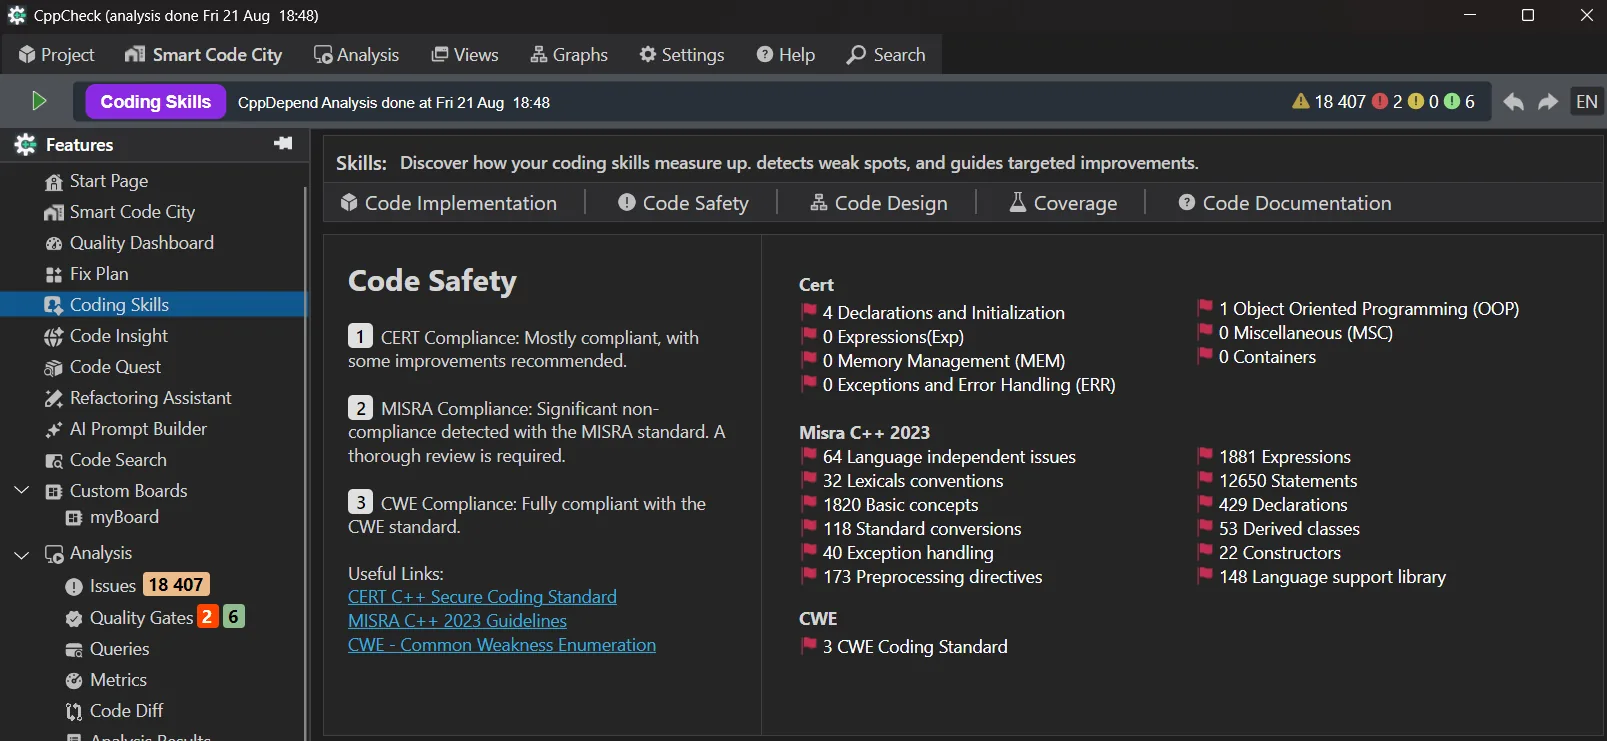Click the yellow warning triangle issue count
Screen dimensions: 1607x741
click(1328, 101)
